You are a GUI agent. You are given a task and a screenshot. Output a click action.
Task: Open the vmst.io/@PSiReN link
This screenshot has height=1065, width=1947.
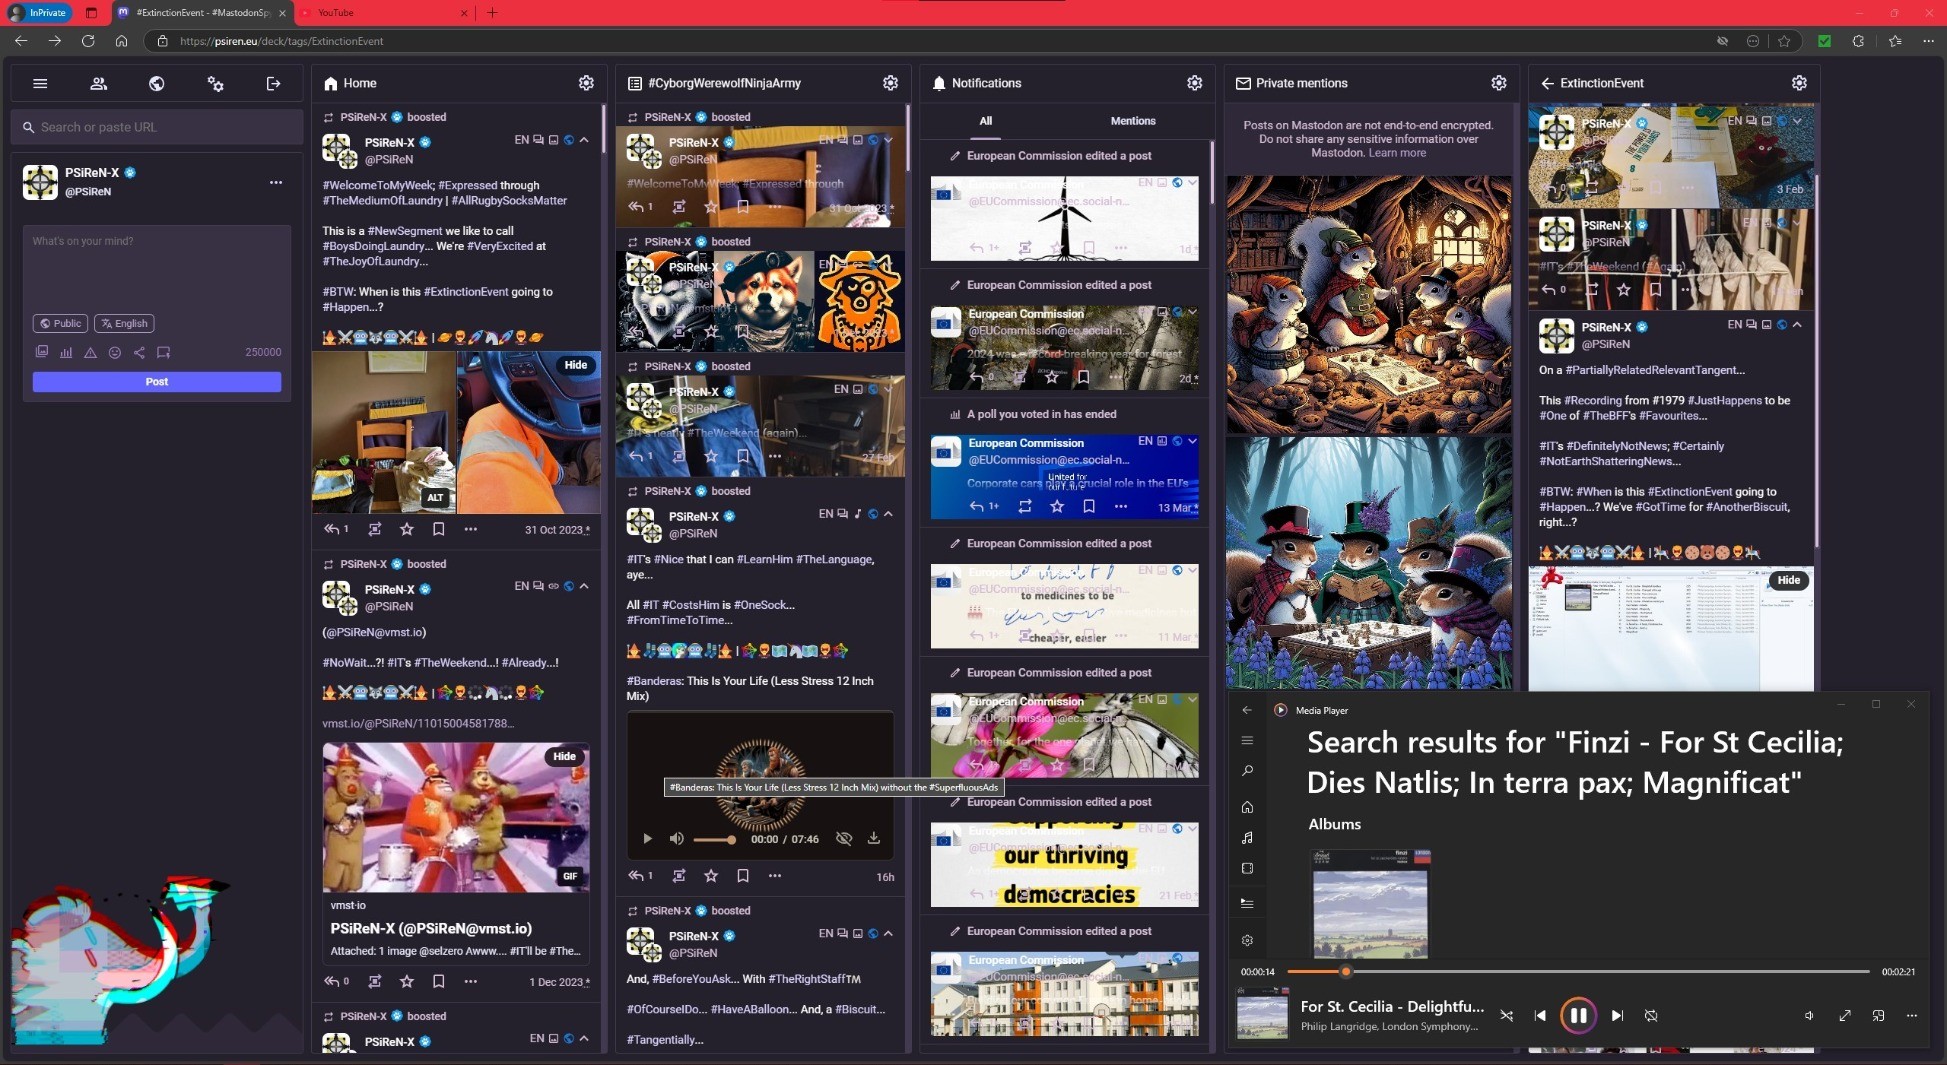(418, 723)
